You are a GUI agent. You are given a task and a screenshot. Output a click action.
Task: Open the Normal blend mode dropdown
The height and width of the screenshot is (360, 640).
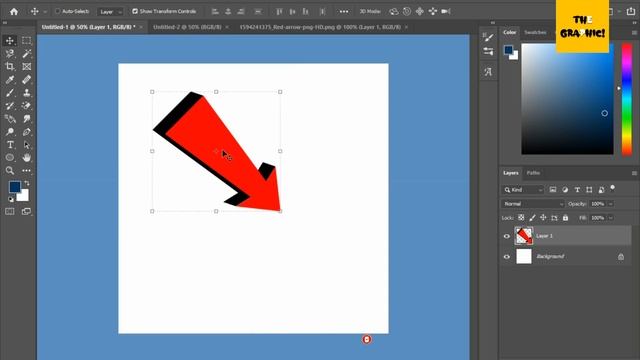[x=533, y=204]
